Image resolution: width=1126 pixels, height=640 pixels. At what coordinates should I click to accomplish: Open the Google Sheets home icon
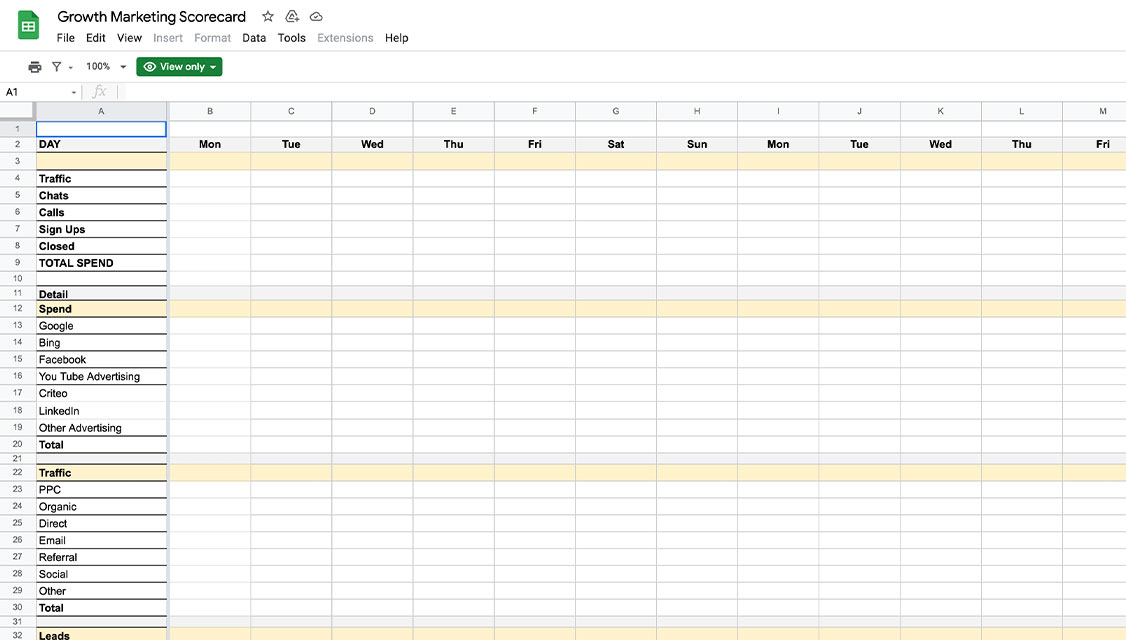click(28, 26)
